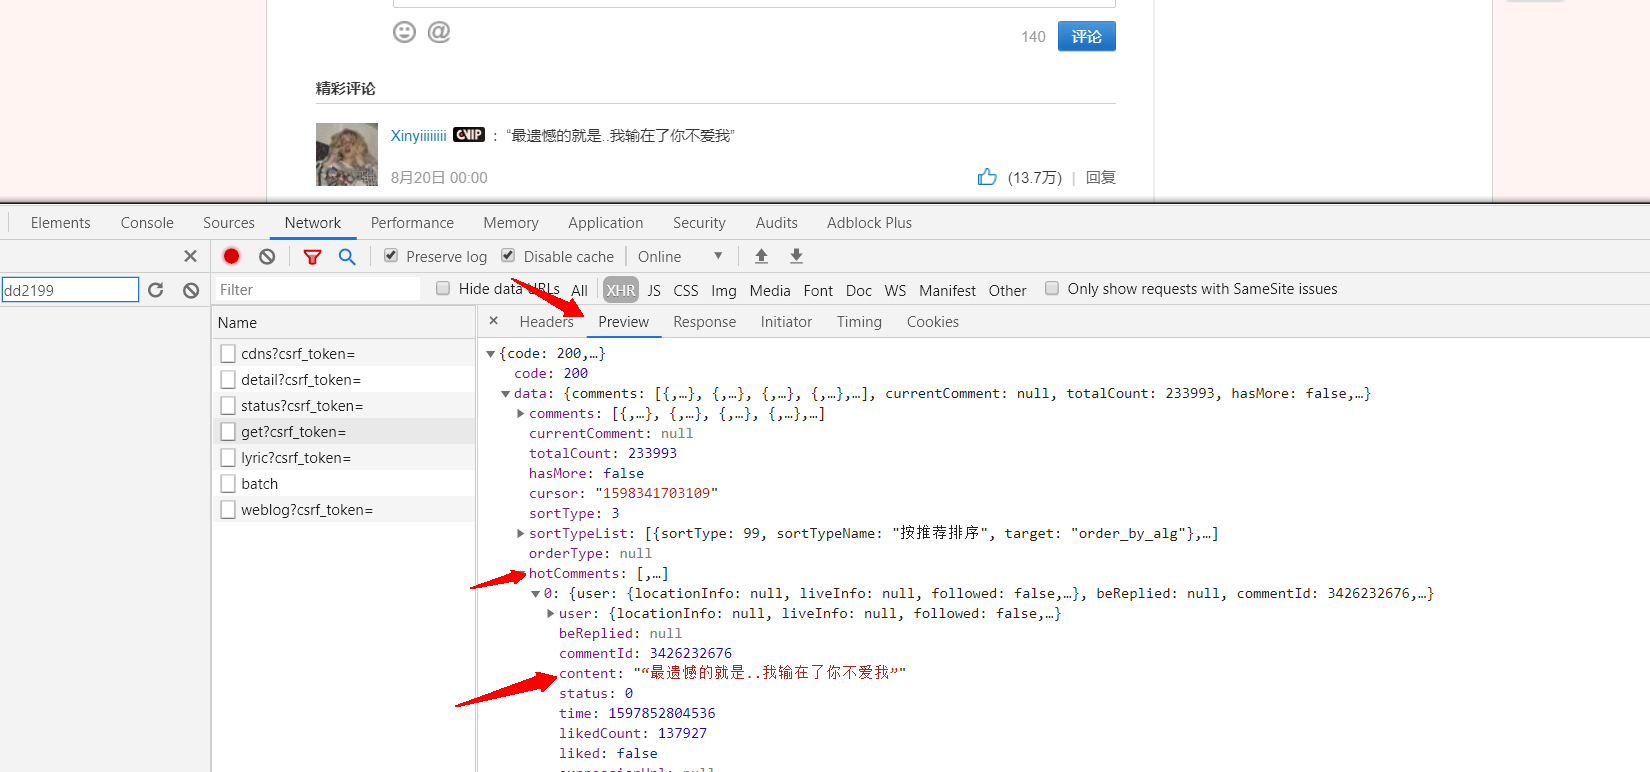Filter requests by Img type
The image size is (1650, 772).
click(x=724, y=290)
